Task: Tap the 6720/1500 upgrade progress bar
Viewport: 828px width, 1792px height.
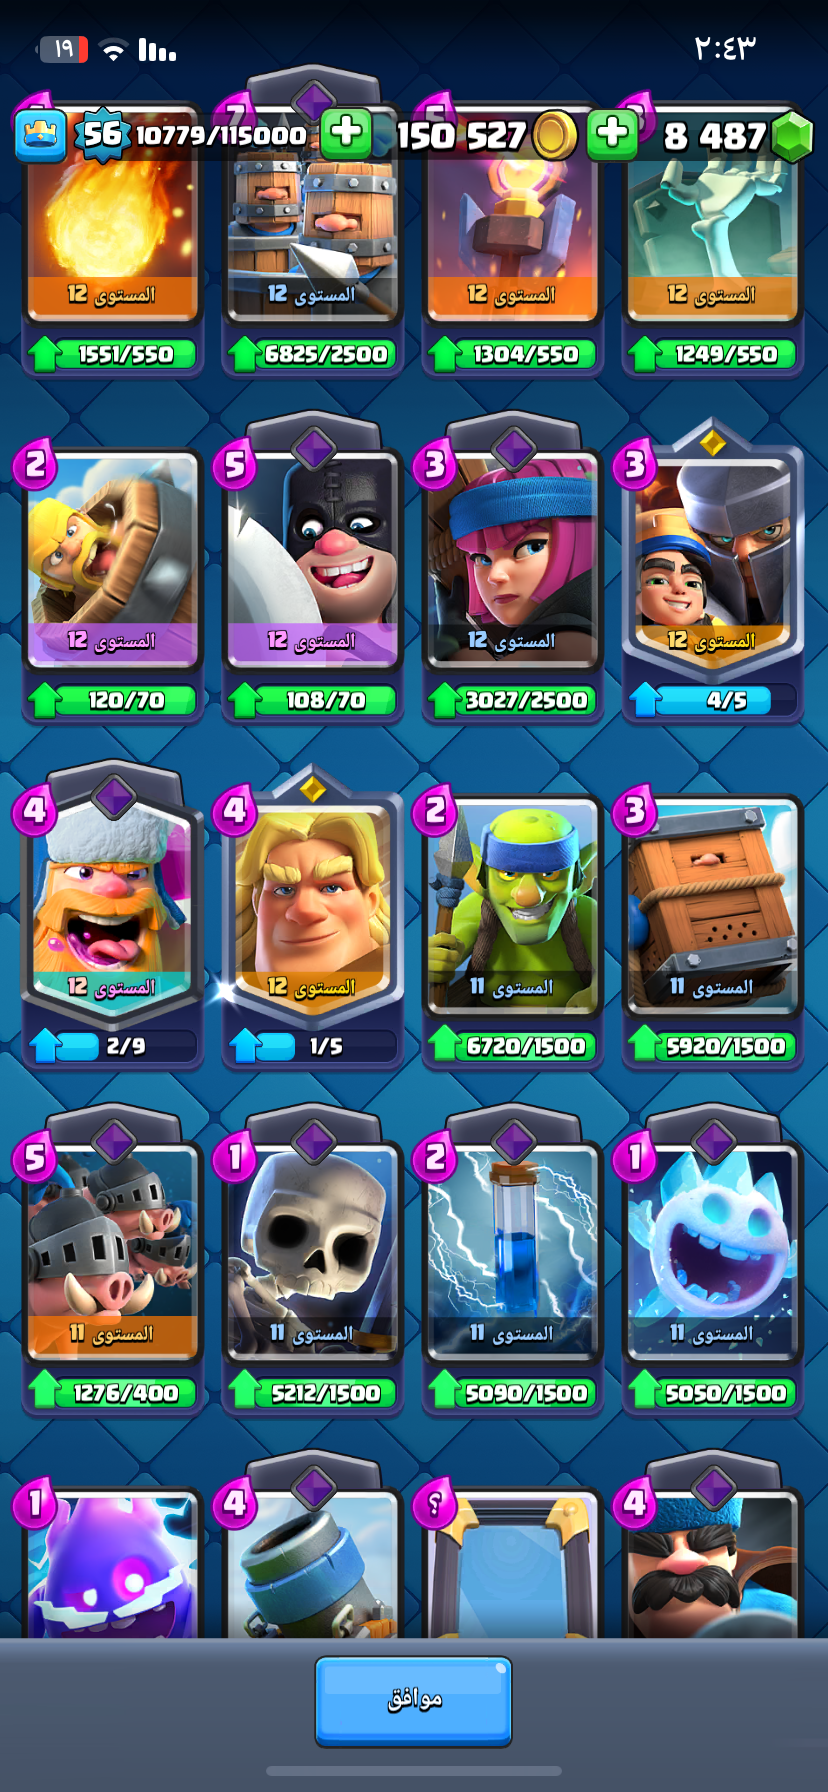Action: click(512, 1046)
